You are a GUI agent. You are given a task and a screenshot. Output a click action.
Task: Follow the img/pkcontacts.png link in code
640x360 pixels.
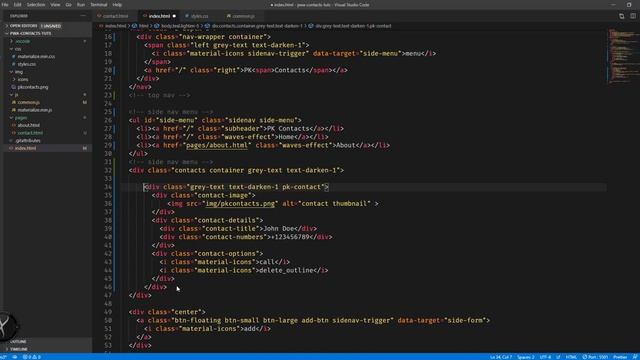pos(240,204)
